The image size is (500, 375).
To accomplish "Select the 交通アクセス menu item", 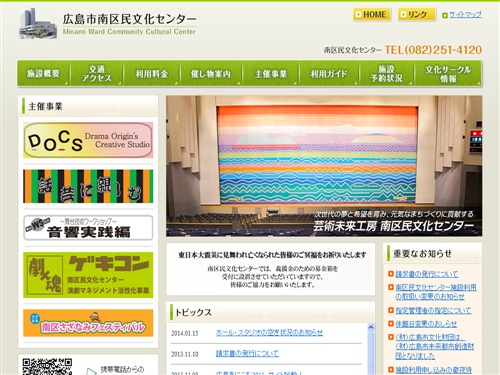I will (97, 74).
